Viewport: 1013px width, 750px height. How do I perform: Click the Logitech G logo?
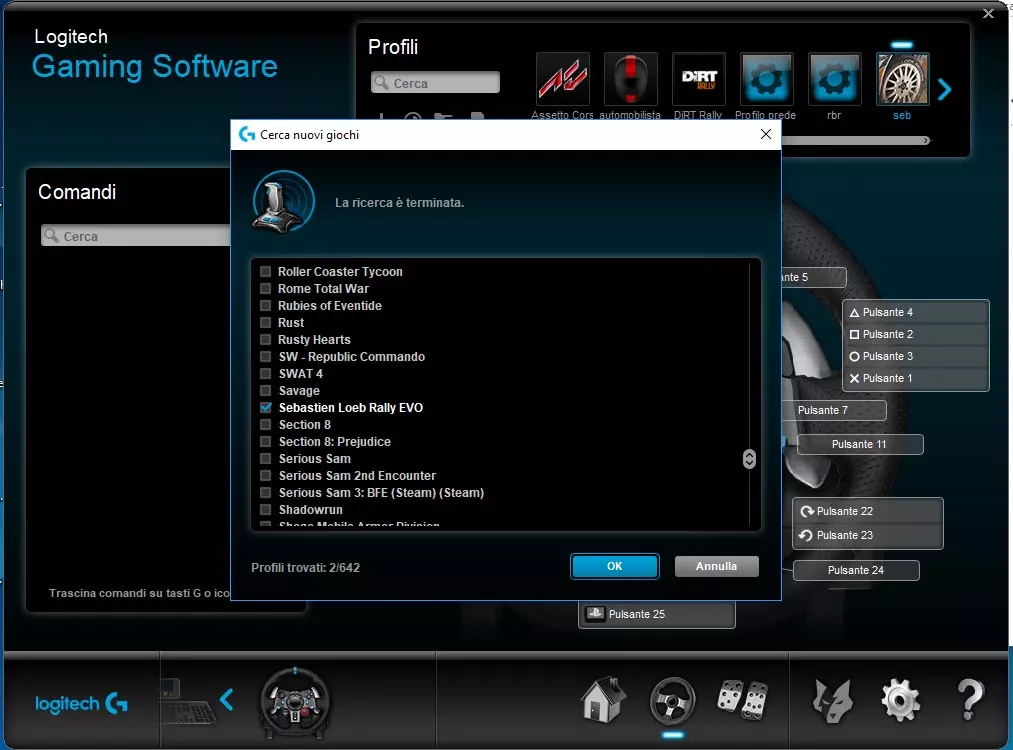click(x=81, y=703)
